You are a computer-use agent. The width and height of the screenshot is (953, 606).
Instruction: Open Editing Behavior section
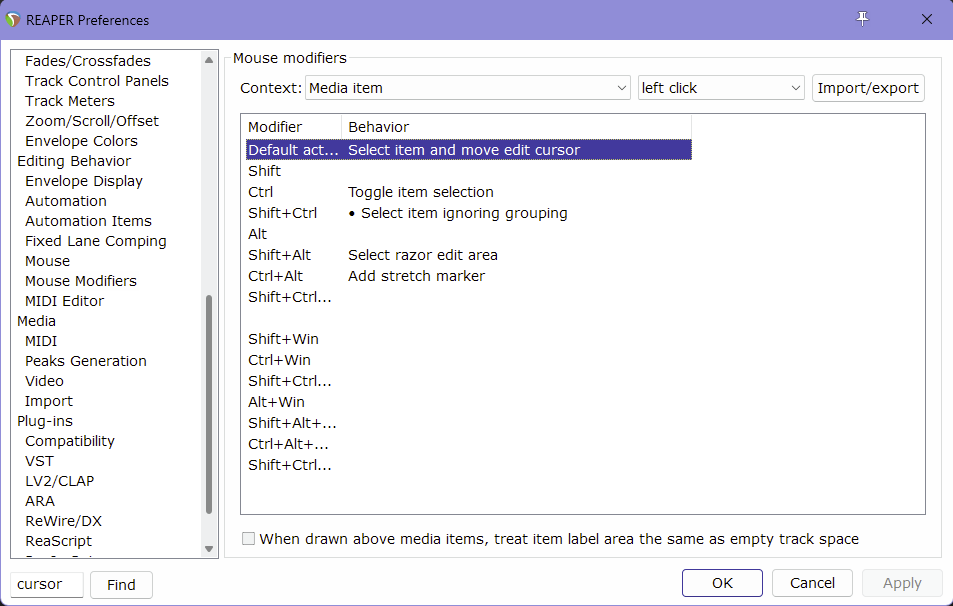click(x=74, y=161)
